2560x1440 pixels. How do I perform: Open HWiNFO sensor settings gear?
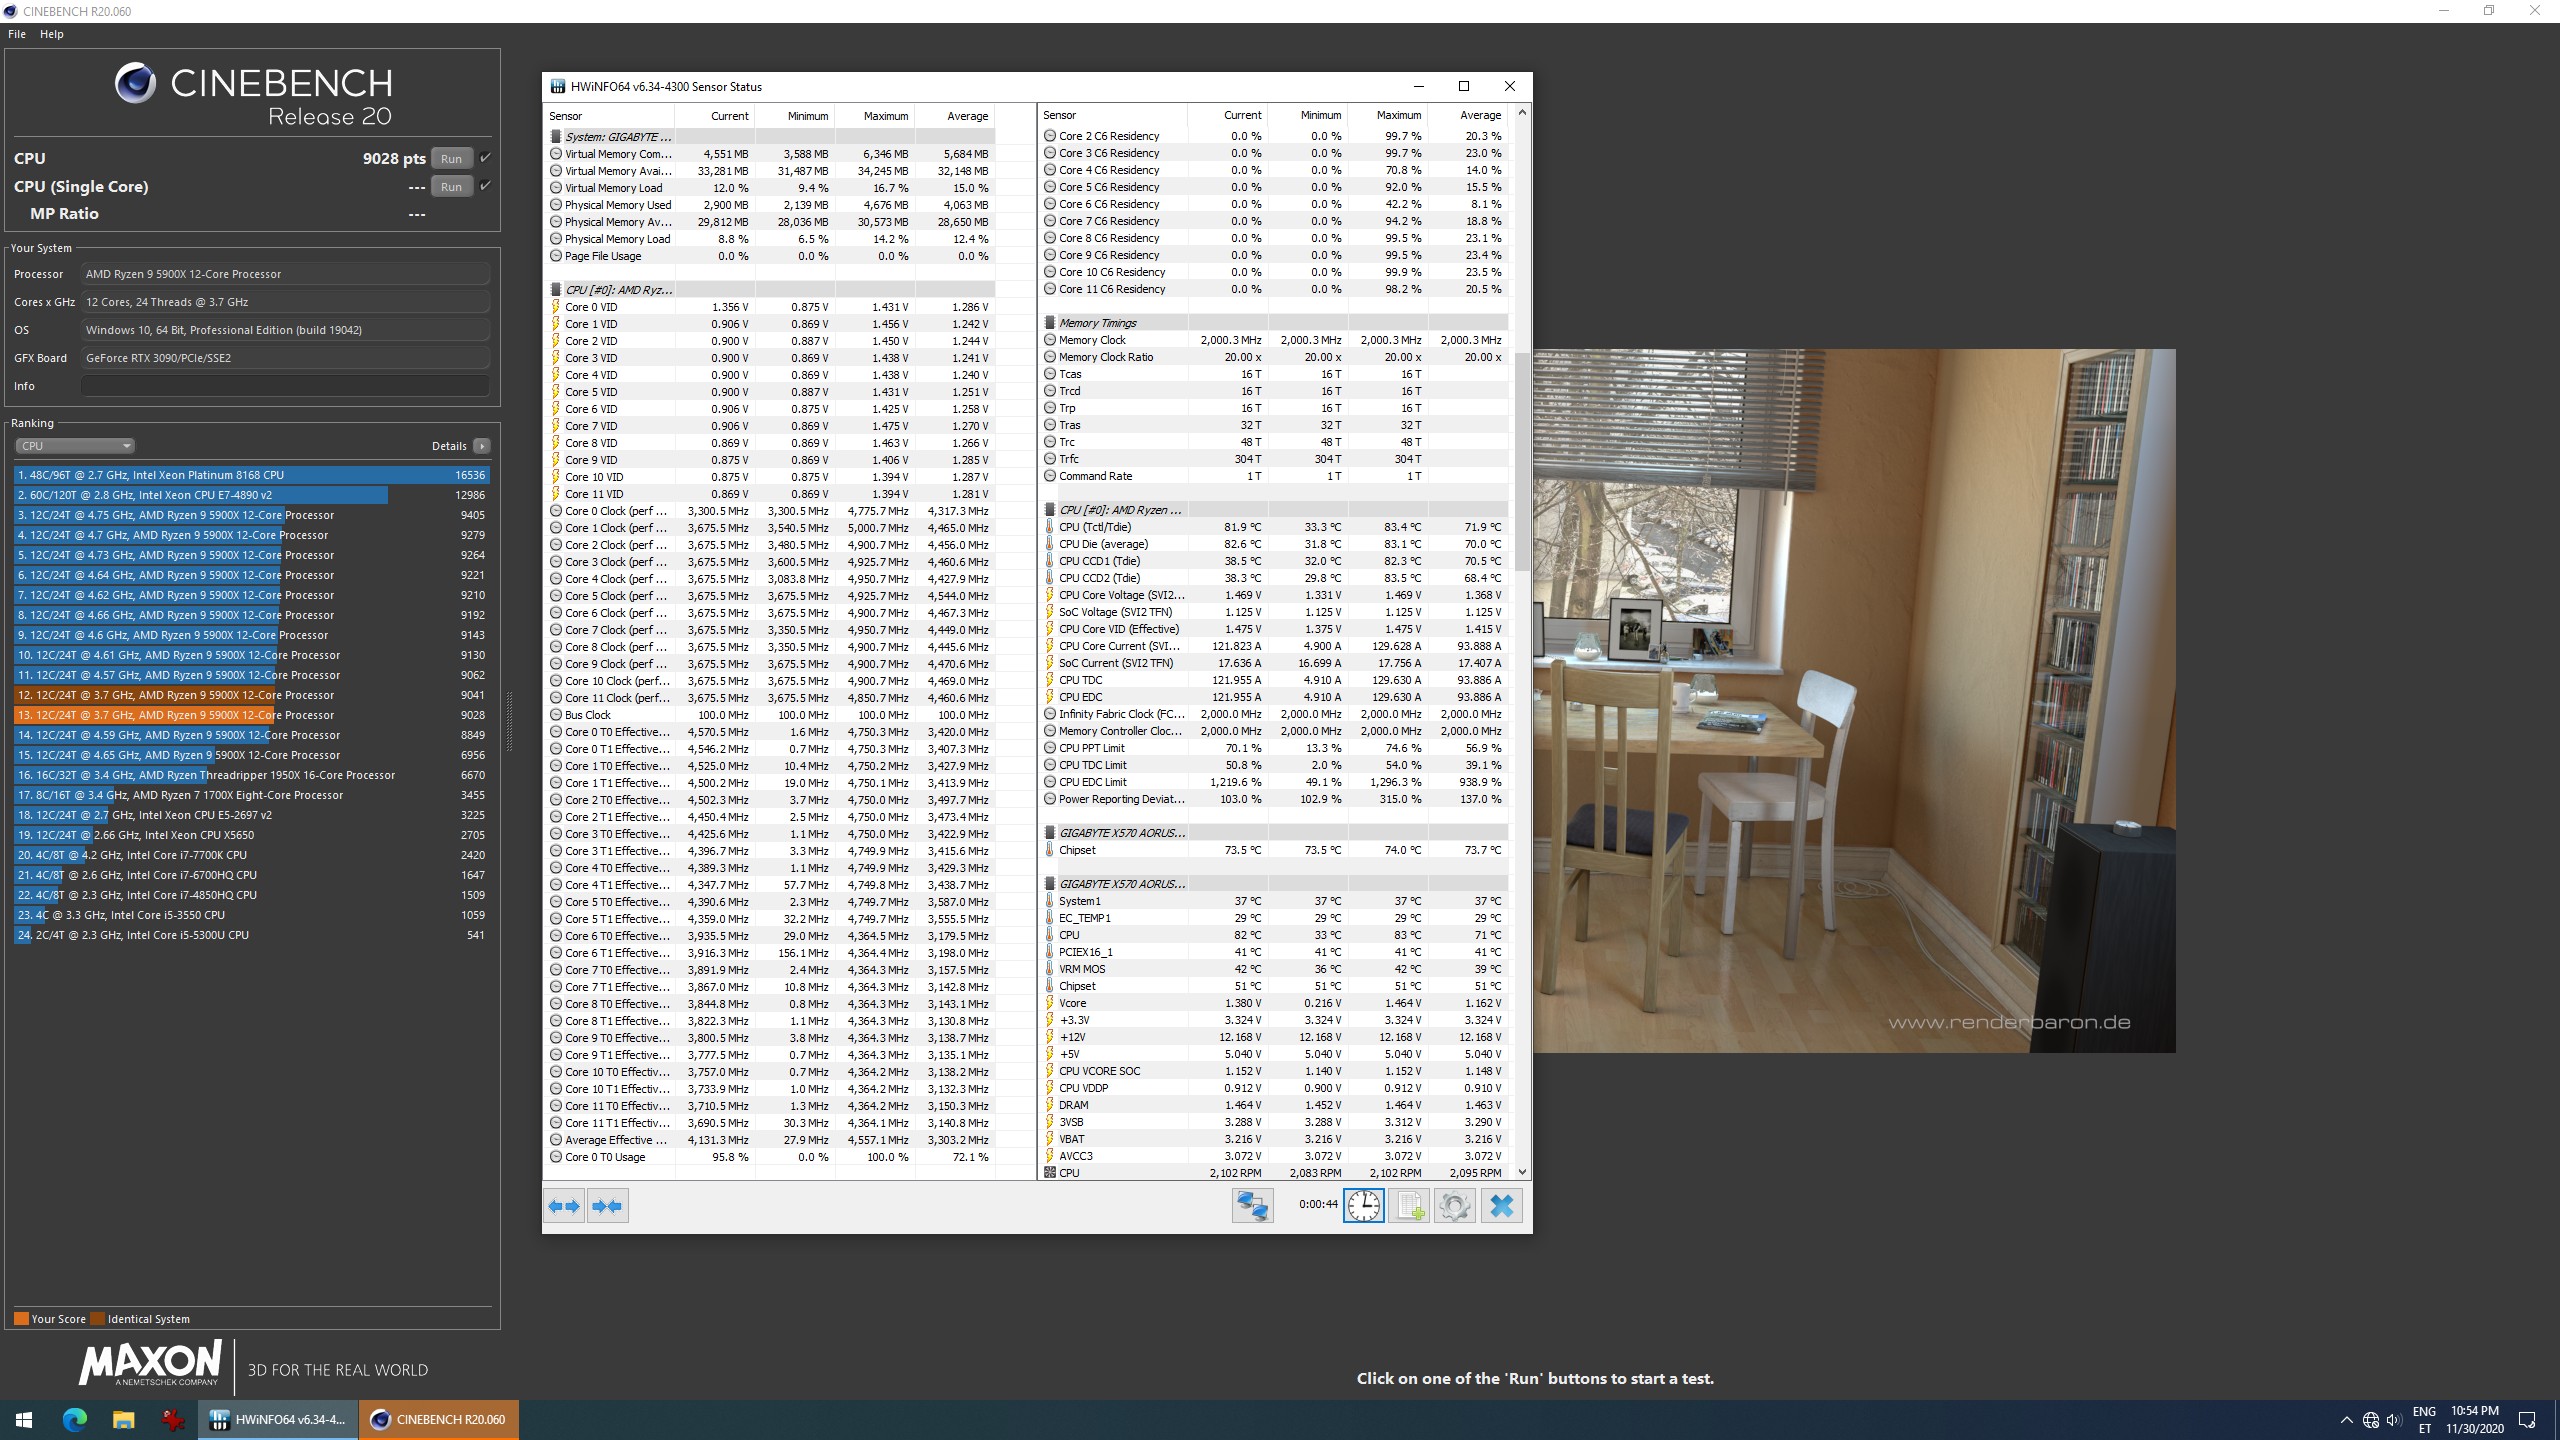point(1454,1206)
